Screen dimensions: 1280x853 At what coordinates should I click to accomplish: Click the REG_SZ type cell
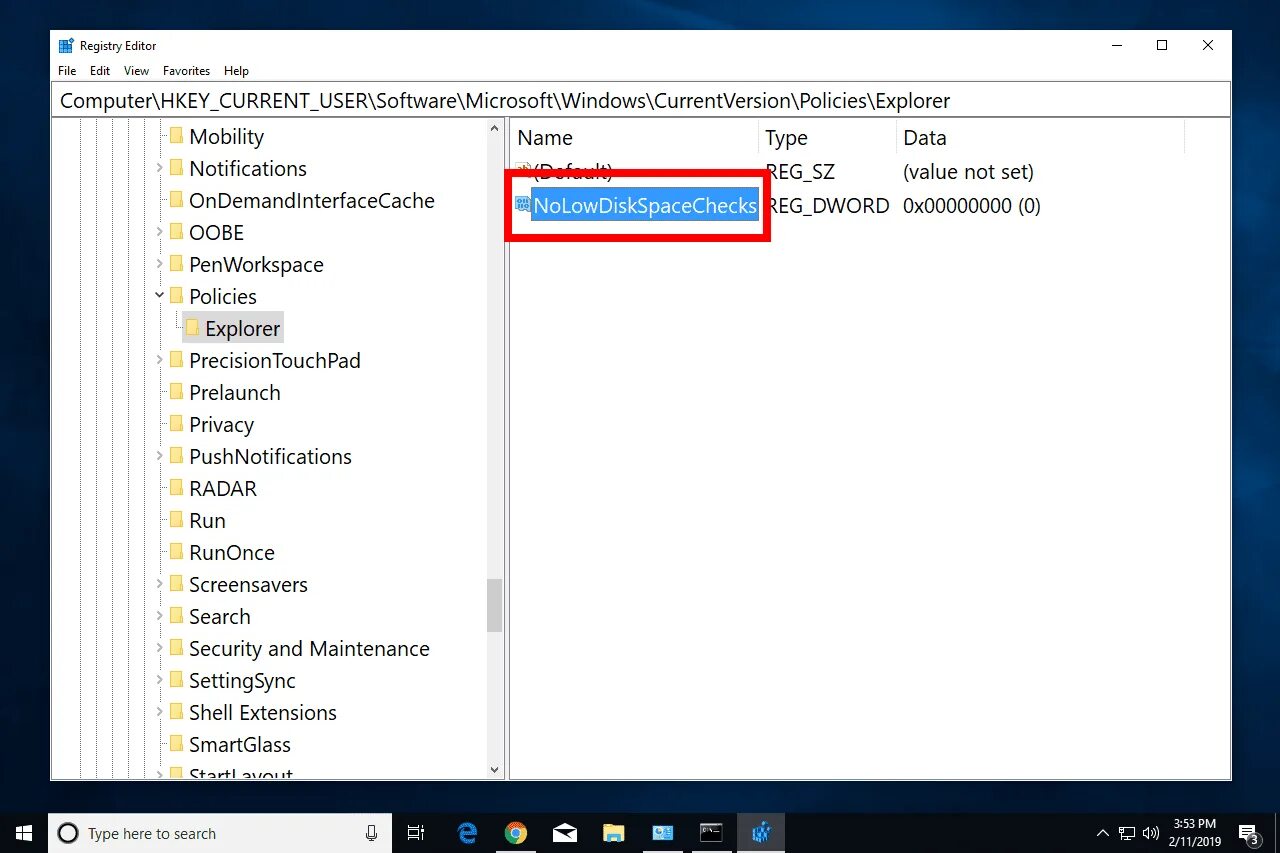800,171
